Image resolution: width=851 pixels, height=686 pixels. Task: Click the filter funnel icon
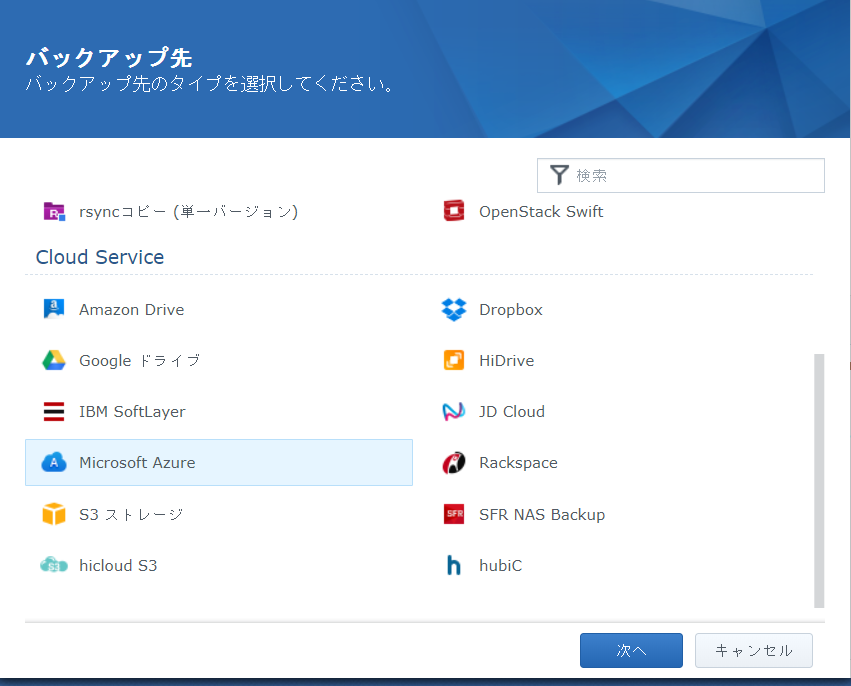(559, 175)
